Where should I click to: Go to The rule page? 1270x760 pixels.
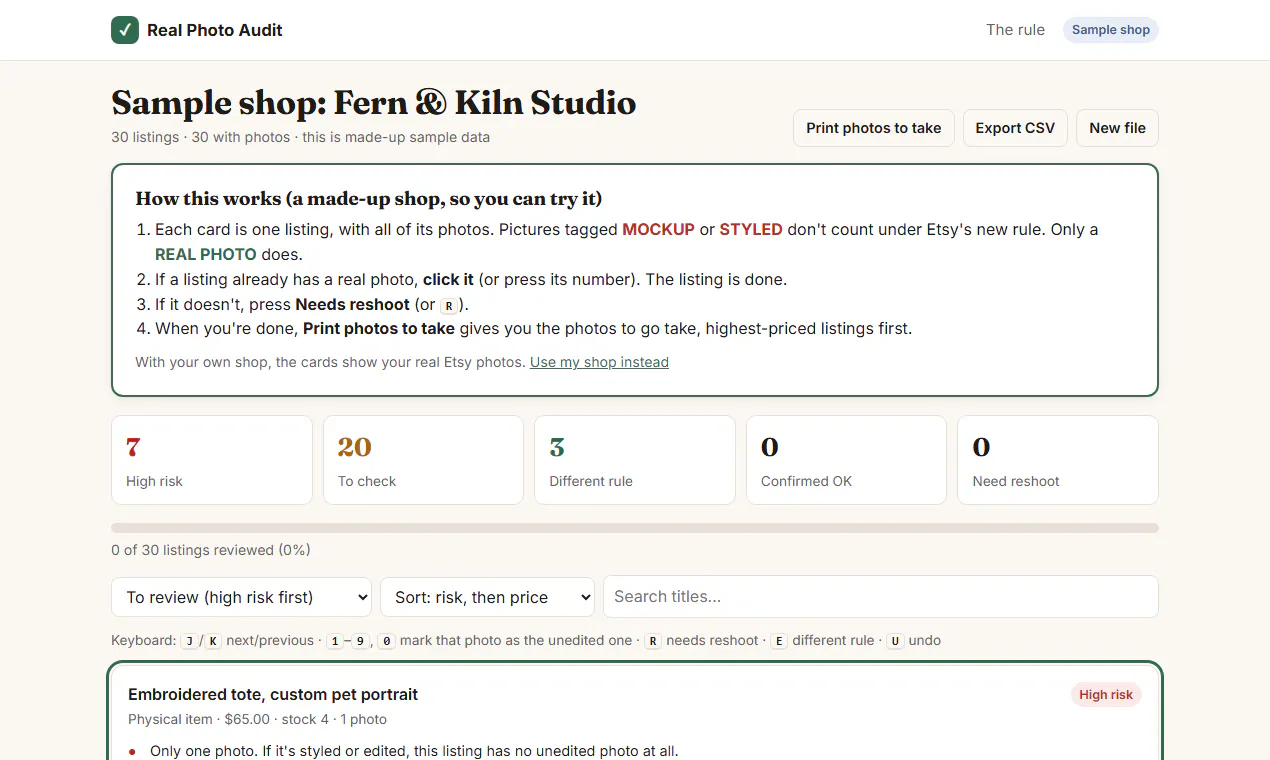1015,30
